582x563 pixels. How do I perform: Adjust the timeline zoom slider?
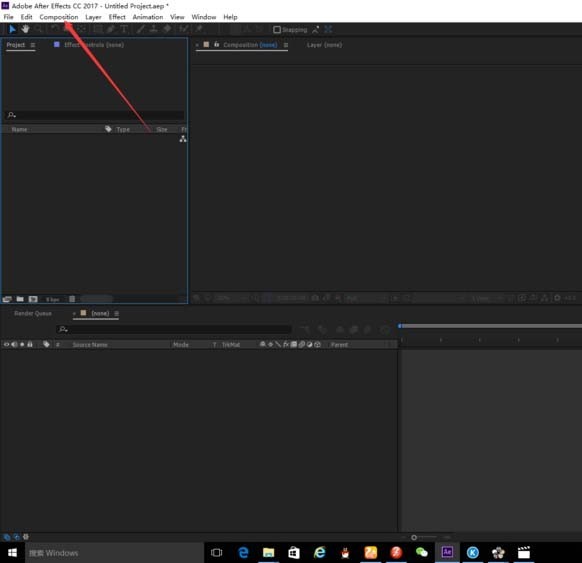pyautogui.click(x=414, y=537)
